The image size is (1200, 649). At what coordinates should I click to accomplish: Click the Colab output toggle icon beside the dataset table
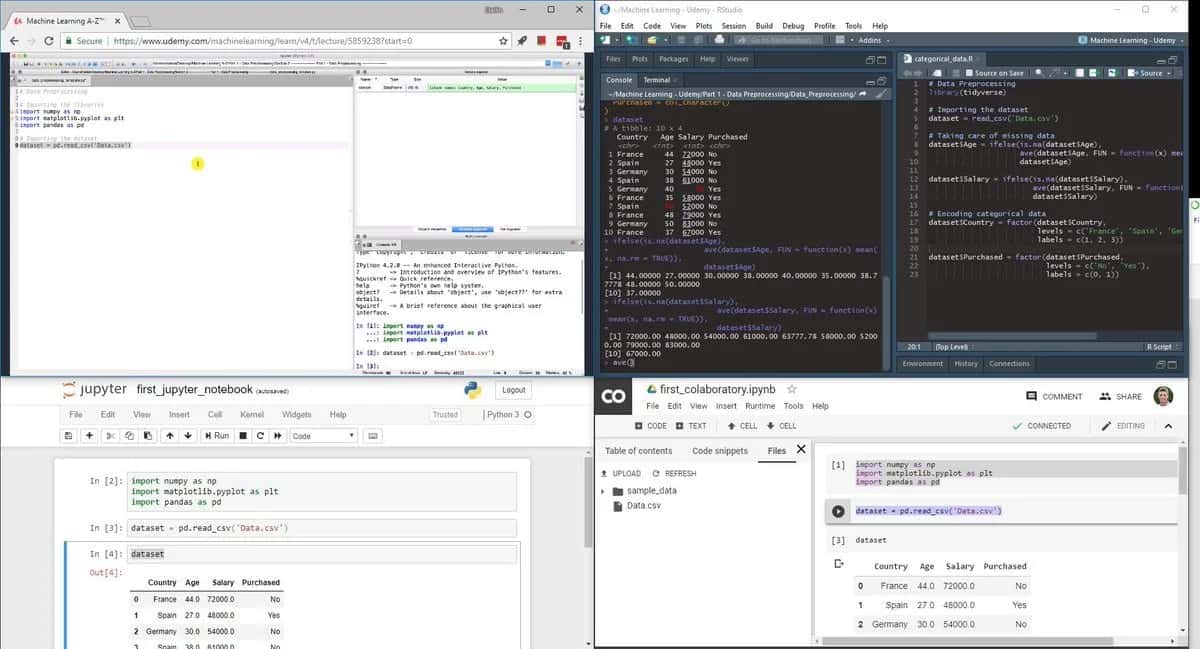[x=840, y=566]
